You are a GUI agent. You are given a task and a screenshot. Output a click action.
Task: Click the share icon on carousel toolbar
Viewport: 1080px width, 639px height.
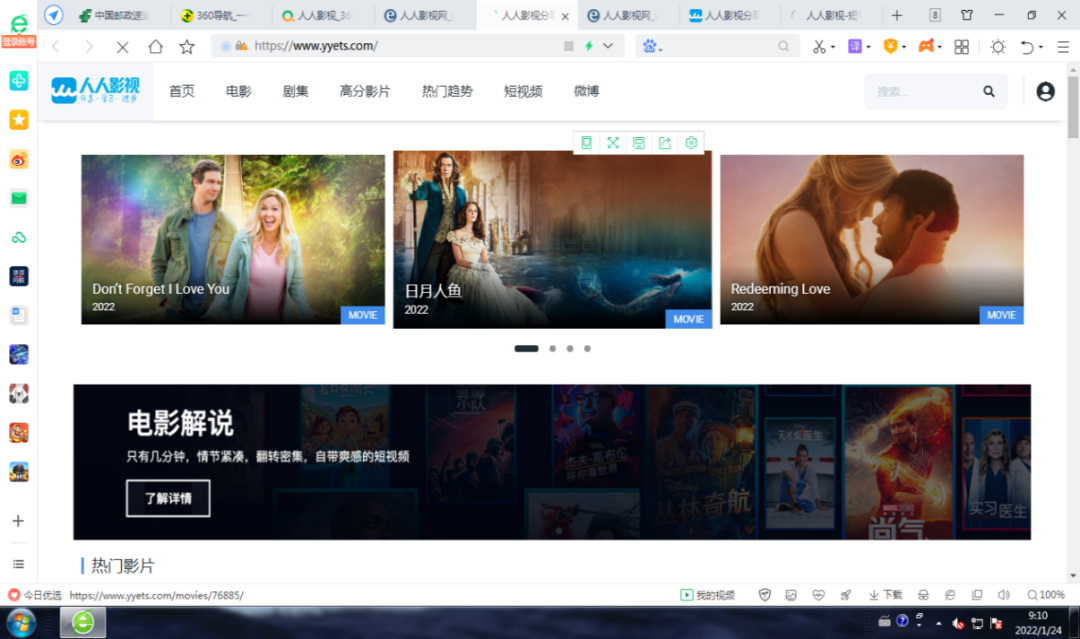(665, 143)
